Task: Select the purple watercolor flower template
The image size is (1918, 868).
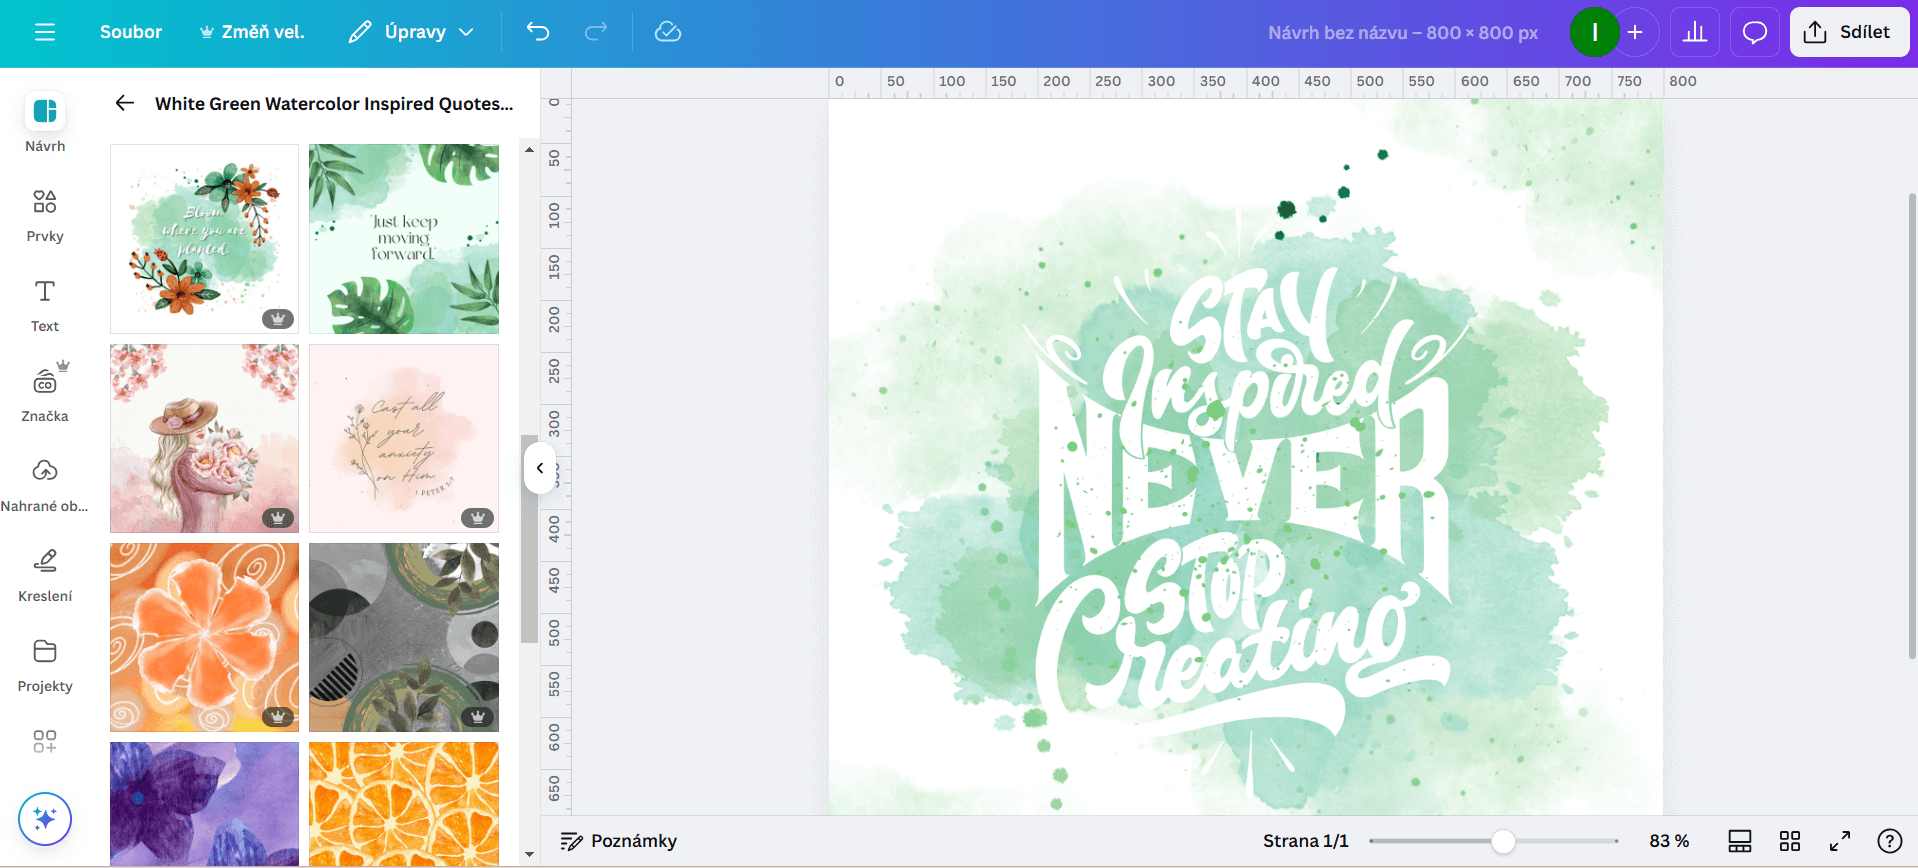Action: pyautogui.click(x=204, y=803)
